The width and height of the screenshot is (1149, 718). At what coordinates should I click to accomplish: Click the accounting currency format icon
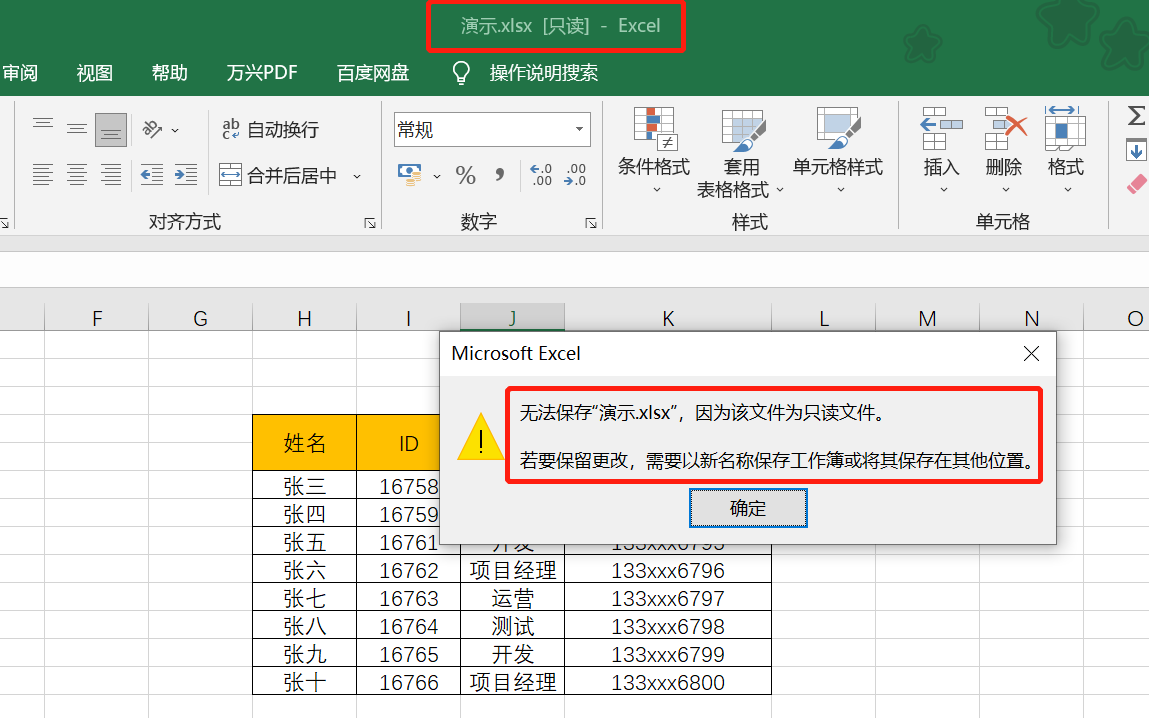click(x=410, y=175)
